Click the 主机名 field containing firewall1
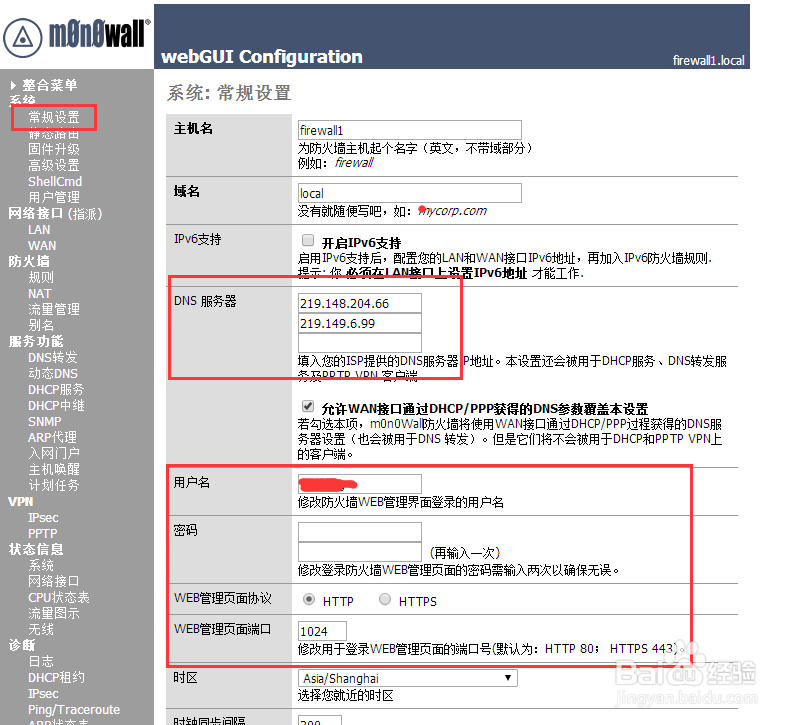The width and height of the screenshot is (802, 725). (410, 130)
